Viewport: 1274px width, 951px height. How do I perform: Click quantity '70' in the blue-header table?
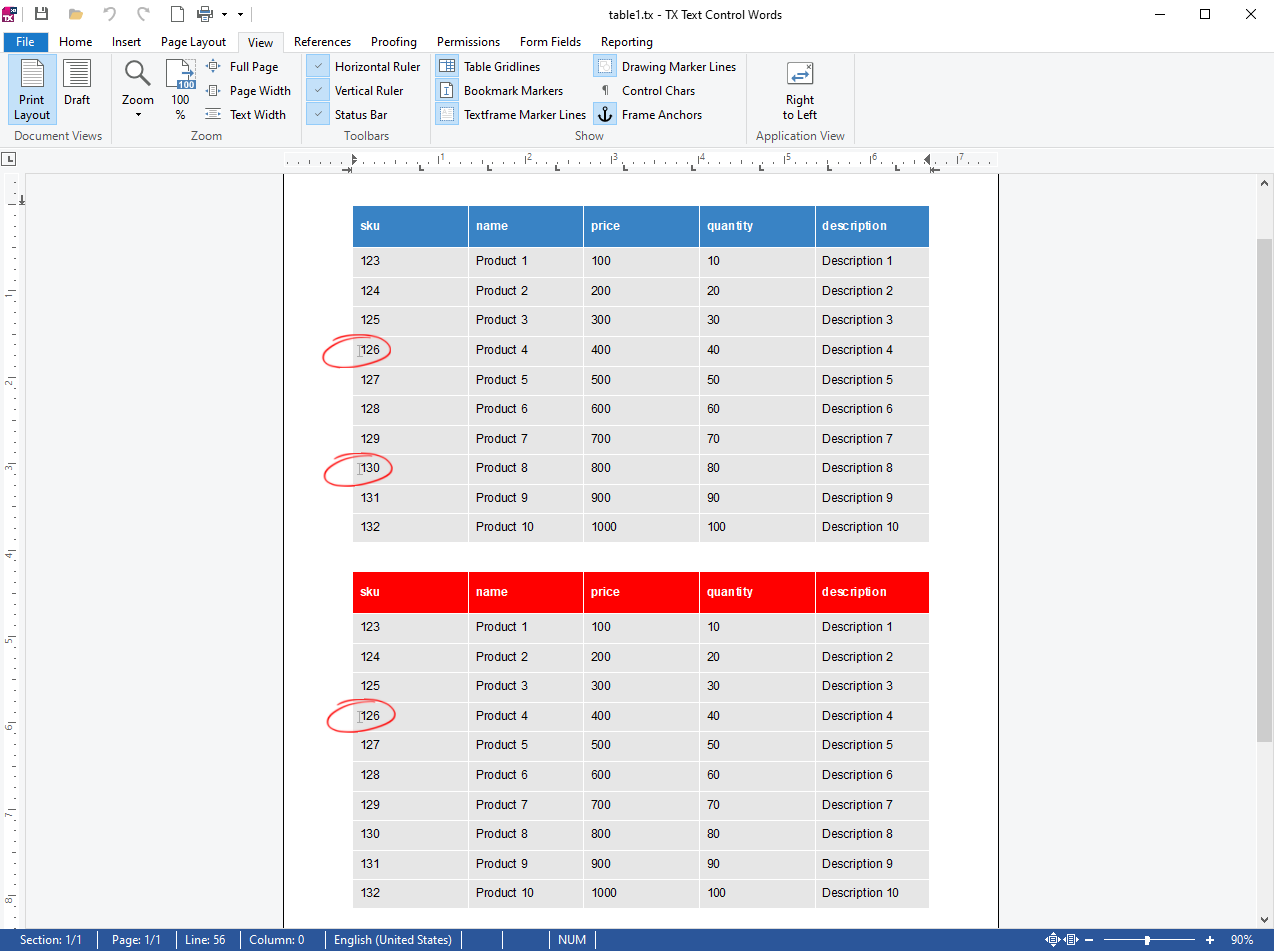(713, 439)
